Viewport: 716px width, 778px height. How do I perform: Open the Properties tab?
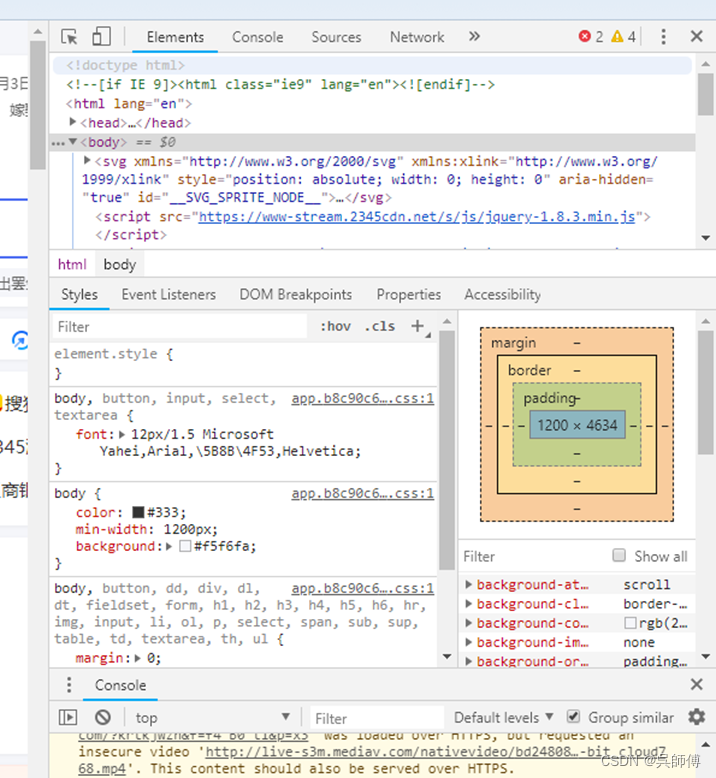408,294
